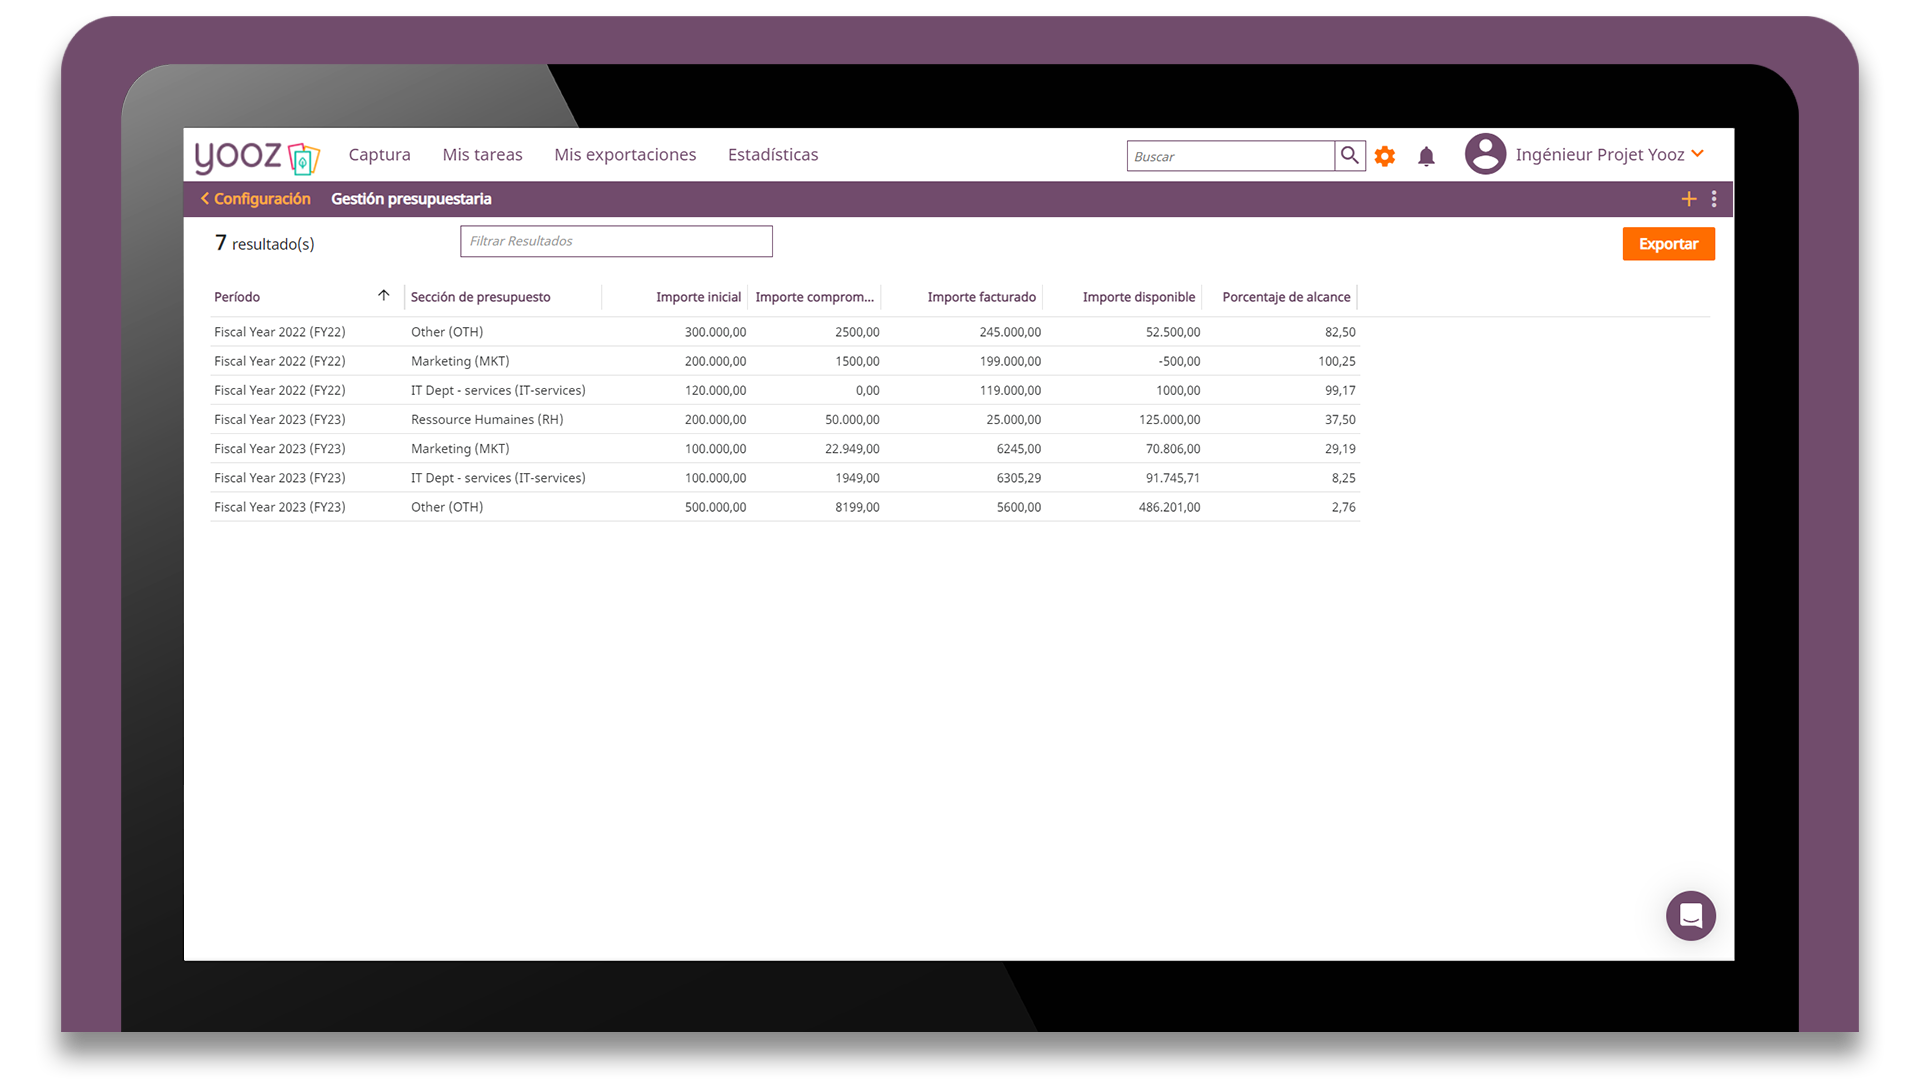
Task: Sort by Porcentaje de alcance header
Action: pos(1286,297)
